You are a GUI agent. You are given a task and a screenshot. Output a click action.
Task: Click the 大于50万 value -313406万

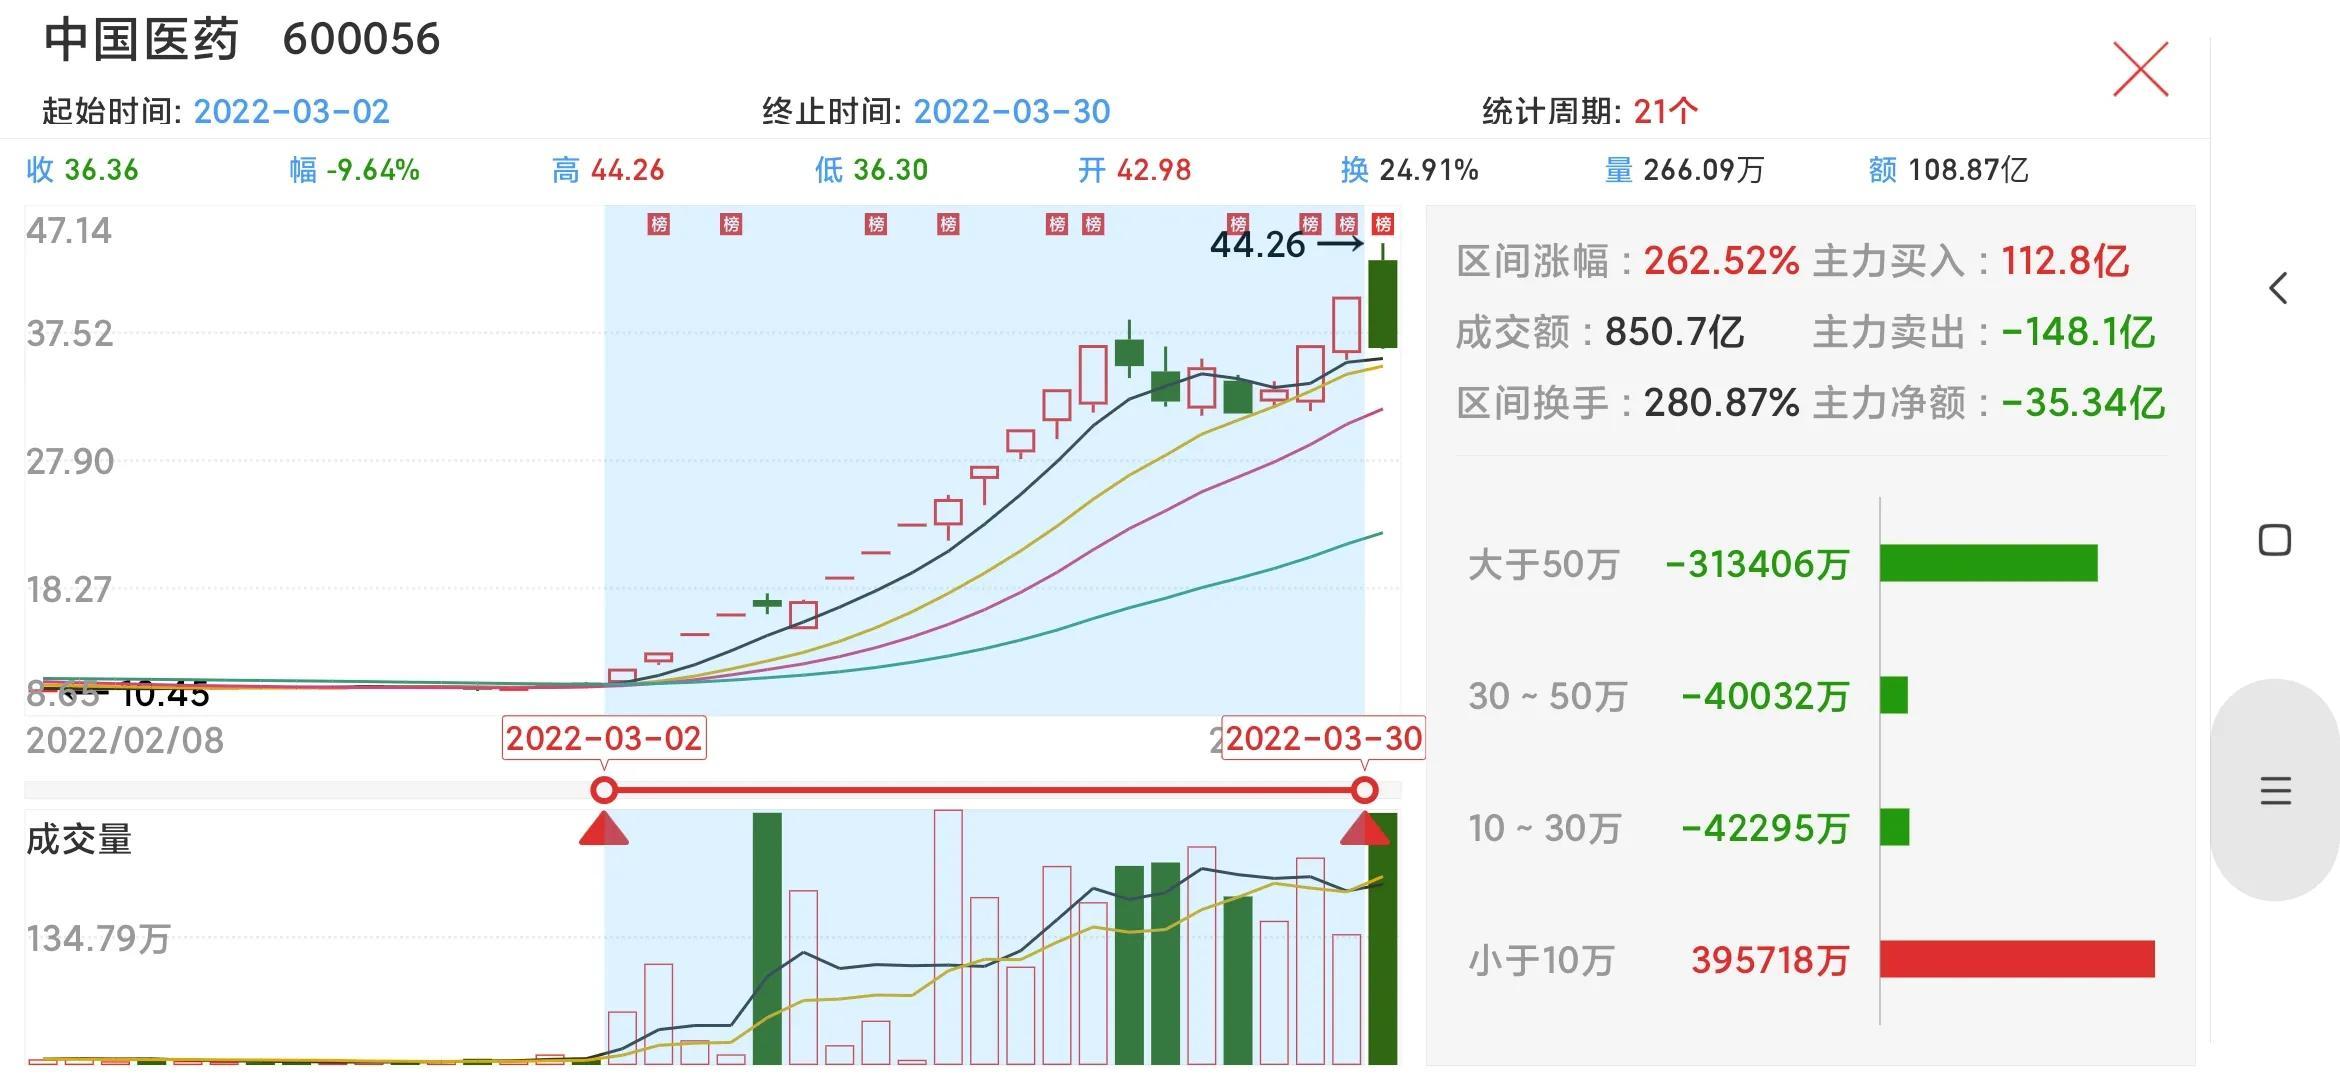click(x=1757, y=564)
